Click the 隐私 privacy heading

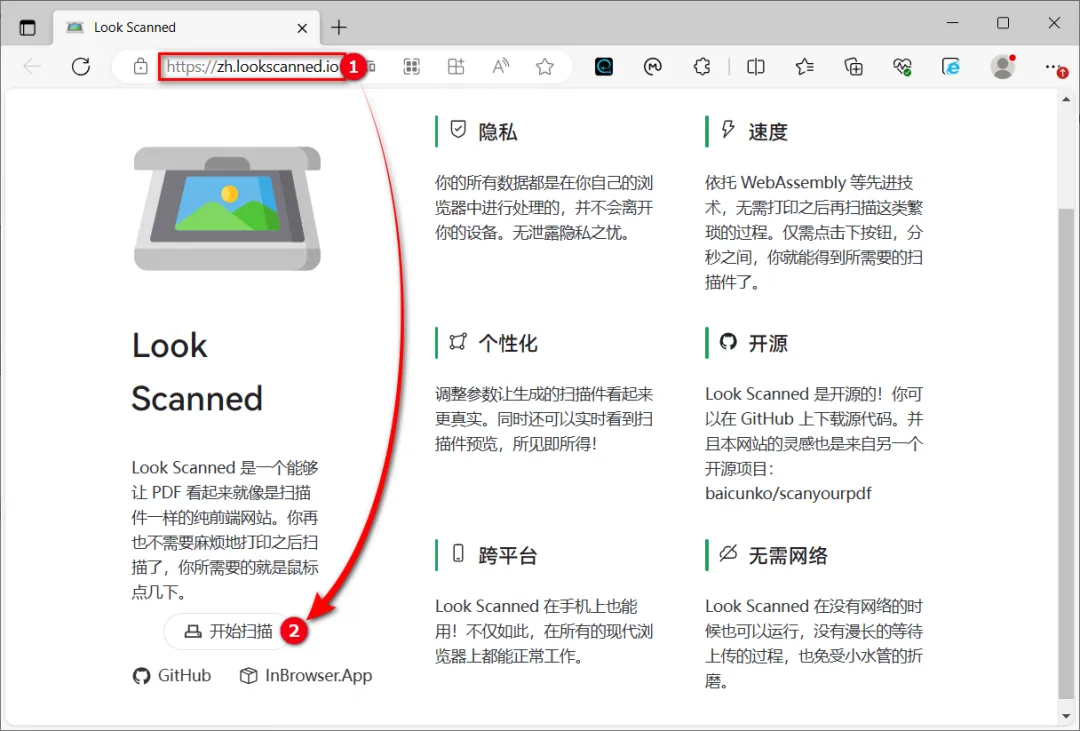click(x=498, y=132)
